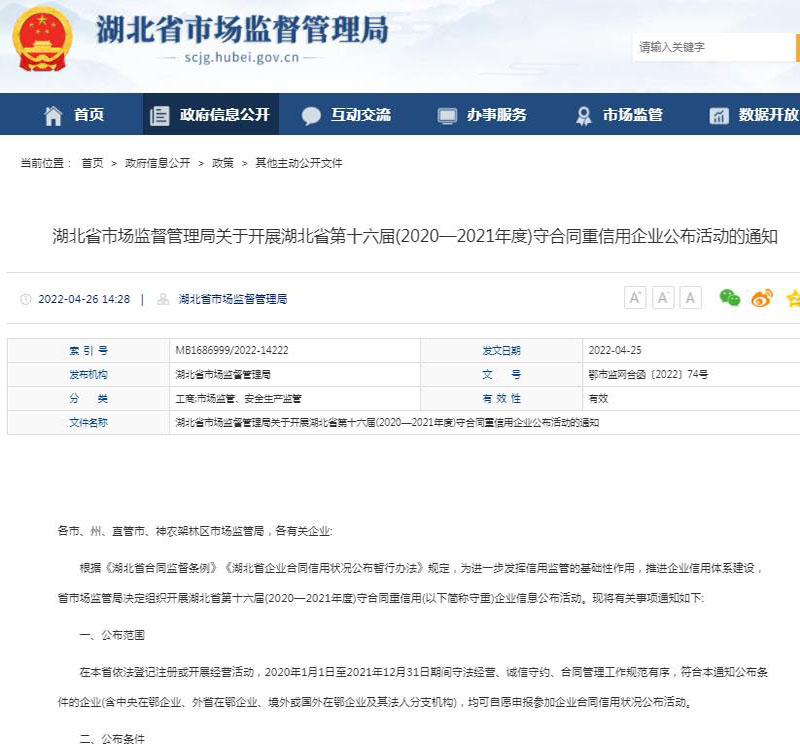Enlarge text with the A+ button

[635, 297]
